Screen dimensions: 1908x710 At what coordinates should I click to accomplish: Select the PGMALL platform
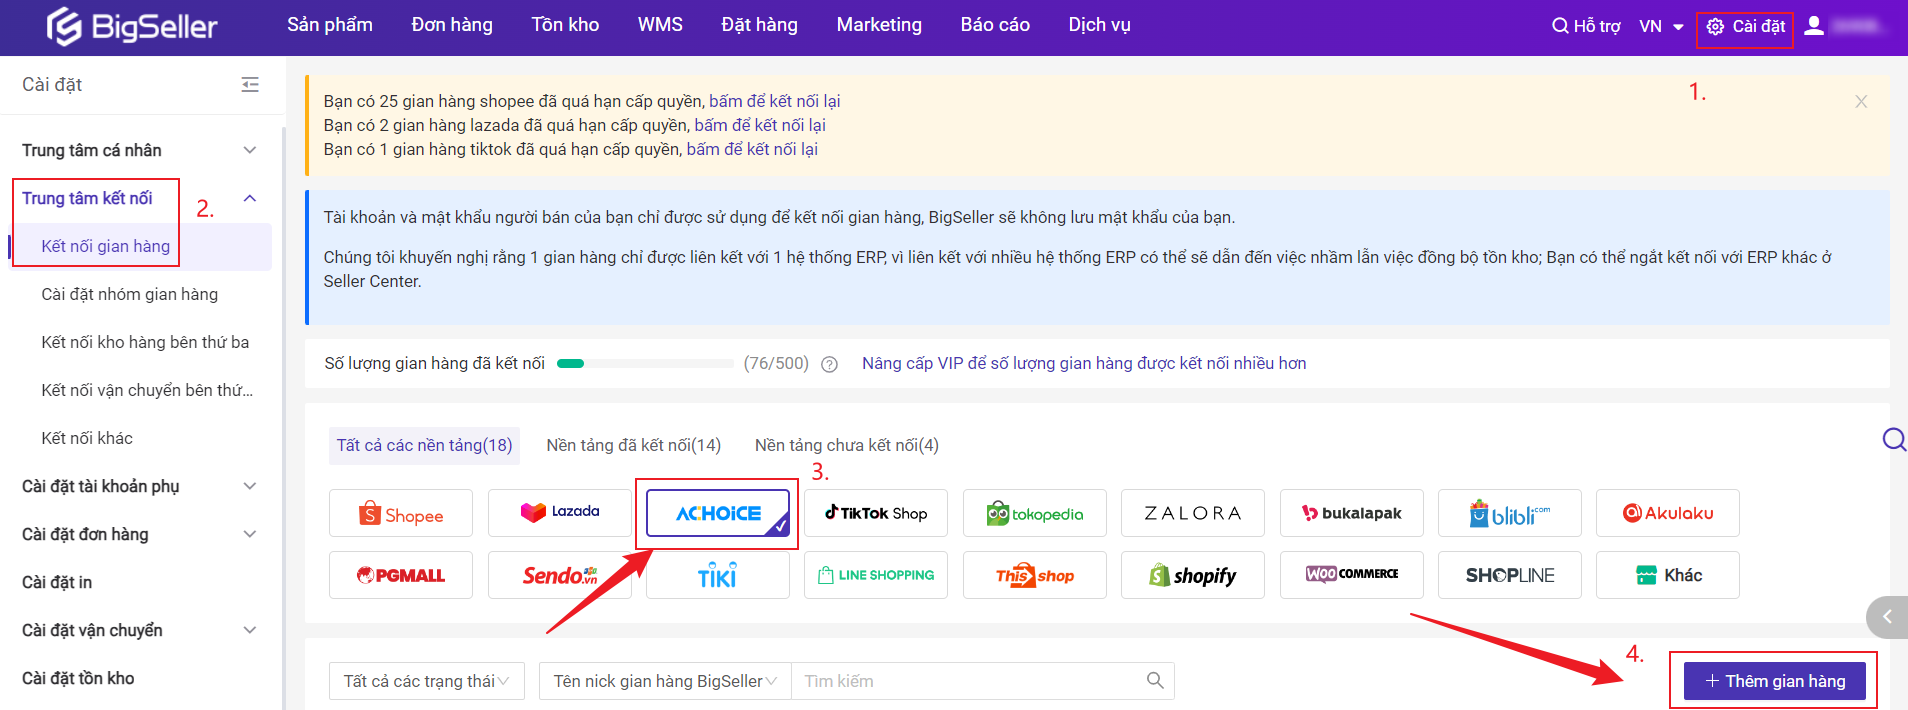[401, 575]
